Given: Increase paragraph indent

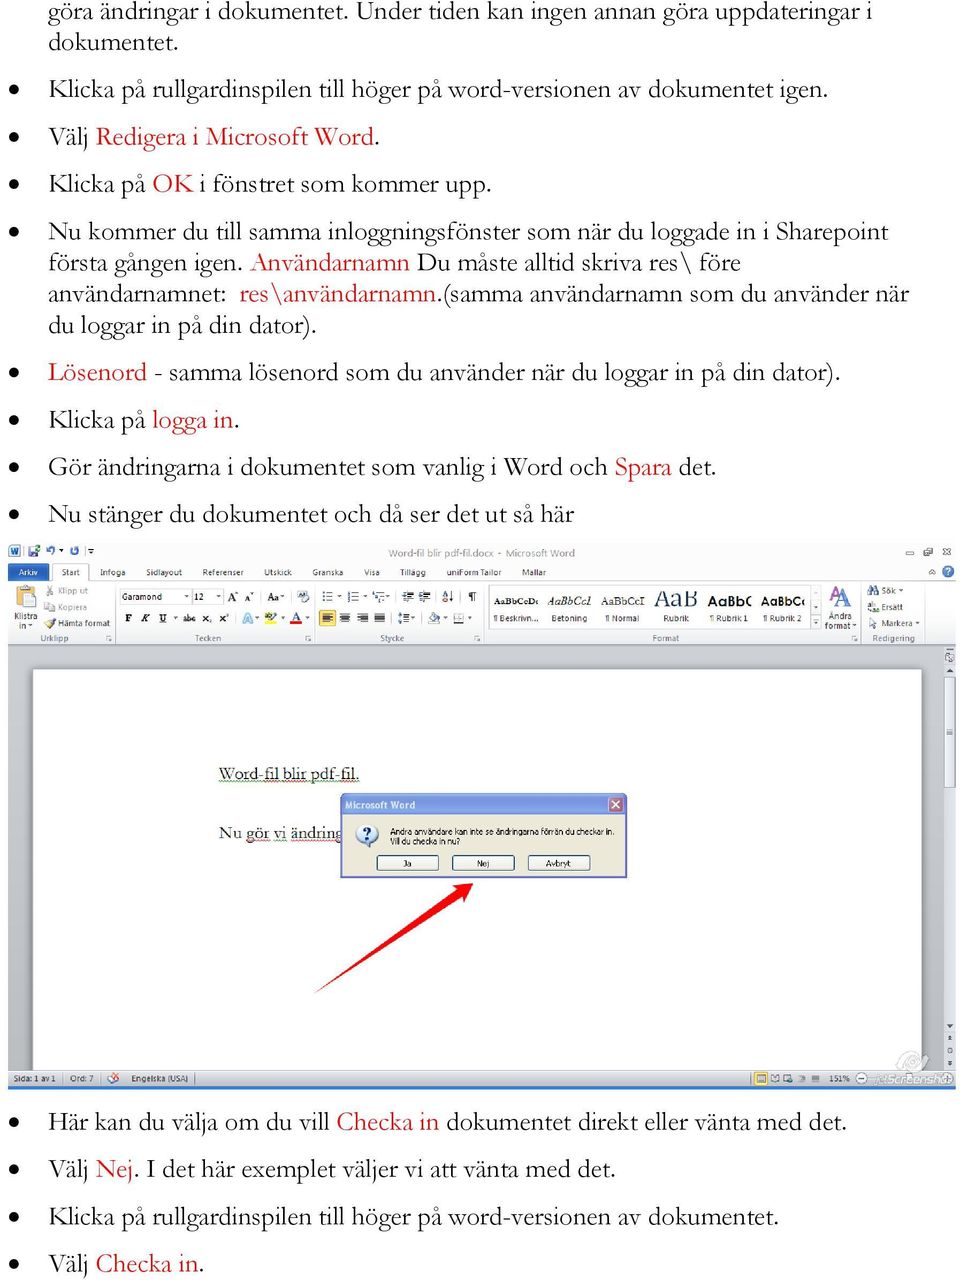Looking at the screenshot, I should pos(424,597).
